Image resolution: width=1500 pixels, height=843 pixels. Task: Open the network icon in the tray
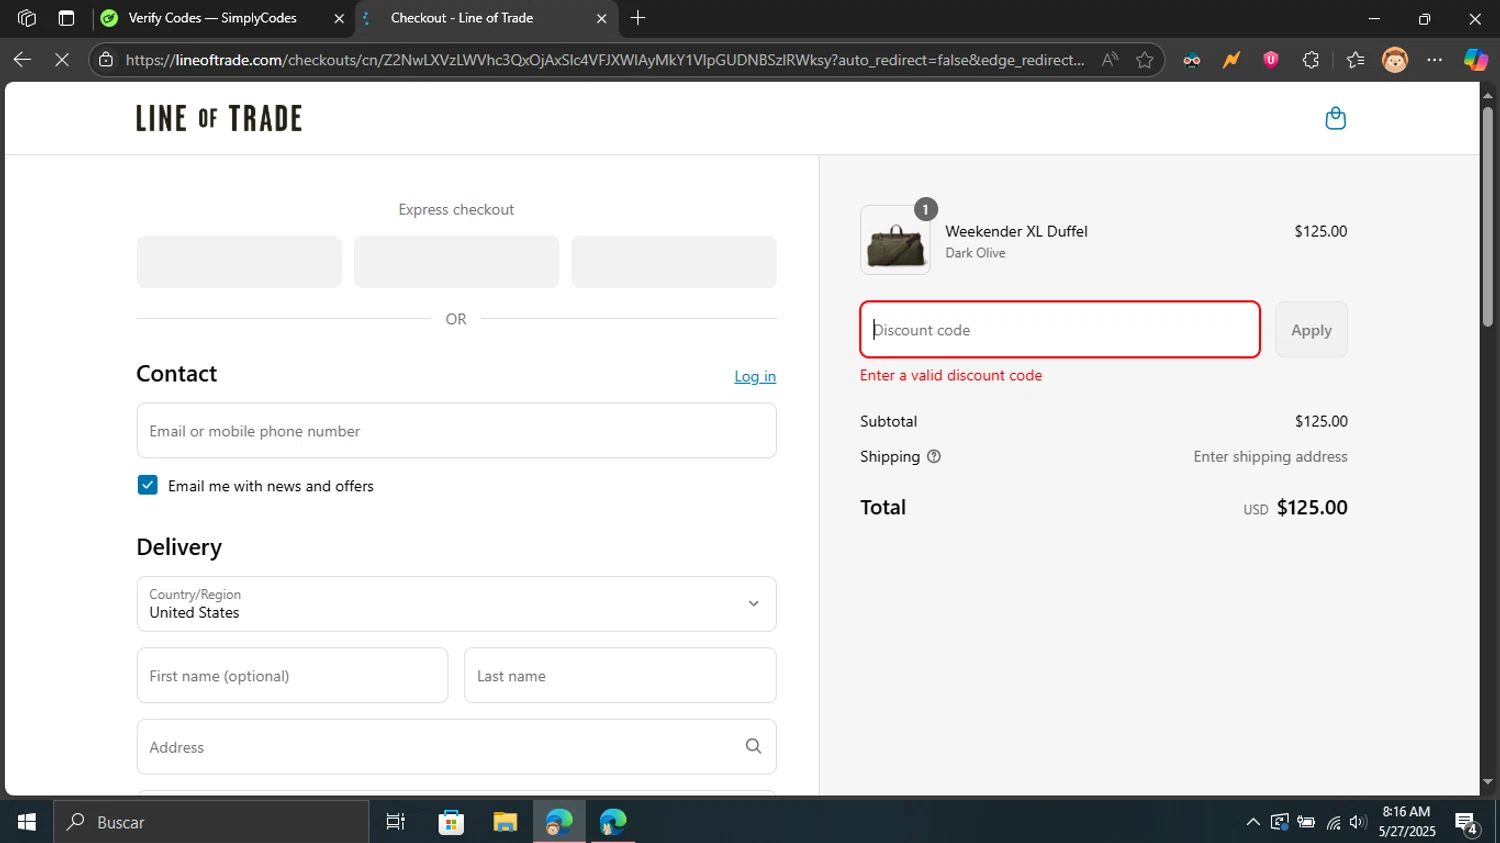click(1333, 822)
